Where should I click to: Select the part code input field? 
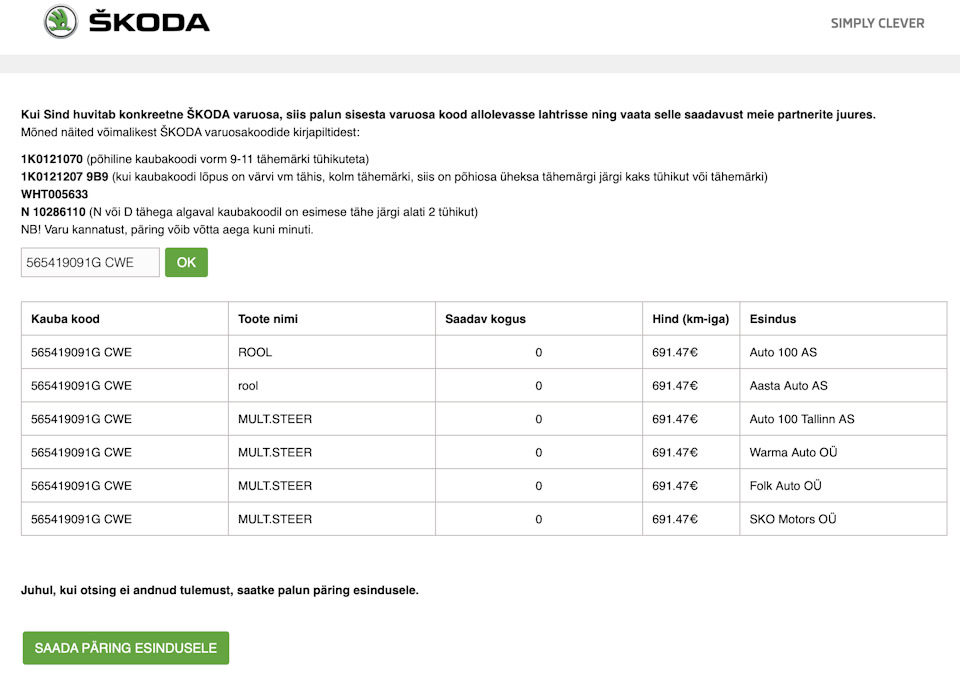90,262
